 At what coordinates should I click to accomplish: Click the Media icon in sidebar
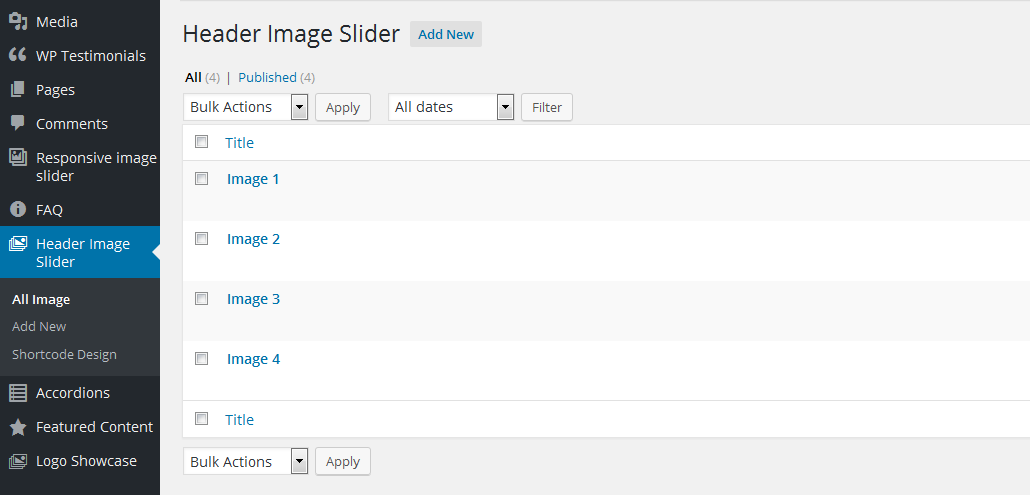(18, 22)
